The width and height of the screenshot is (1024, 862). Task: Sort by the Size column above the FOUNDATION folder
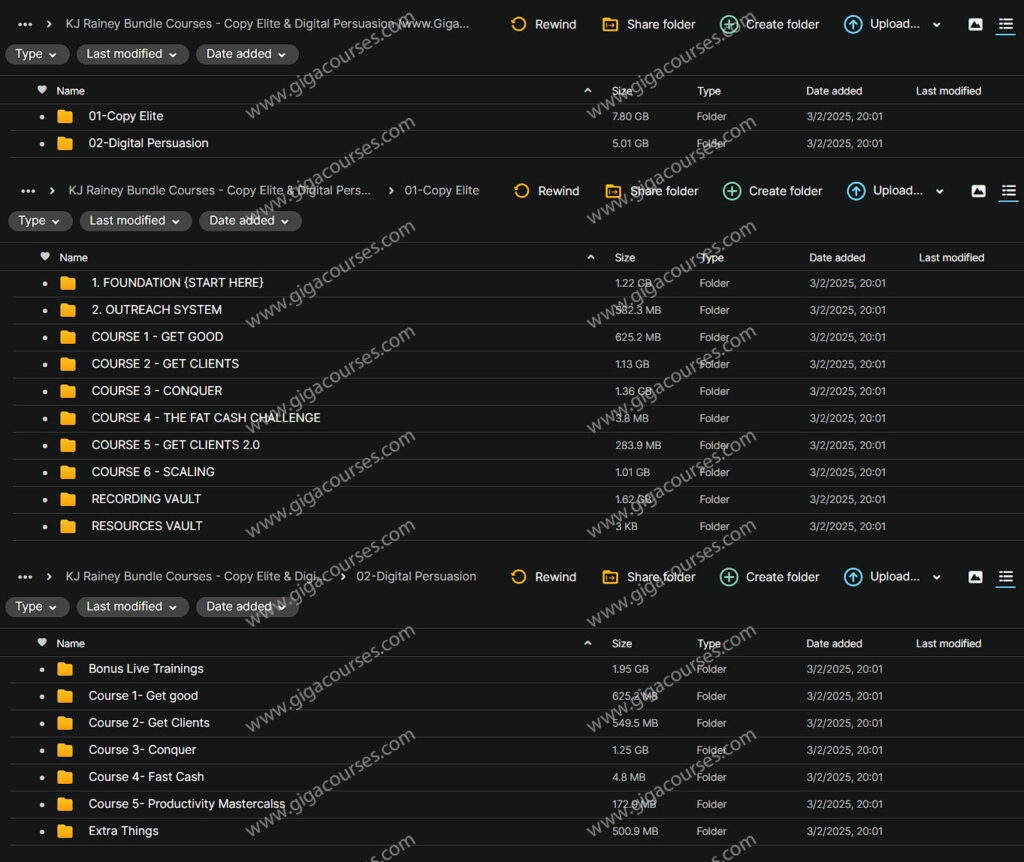tap(624, 258)
